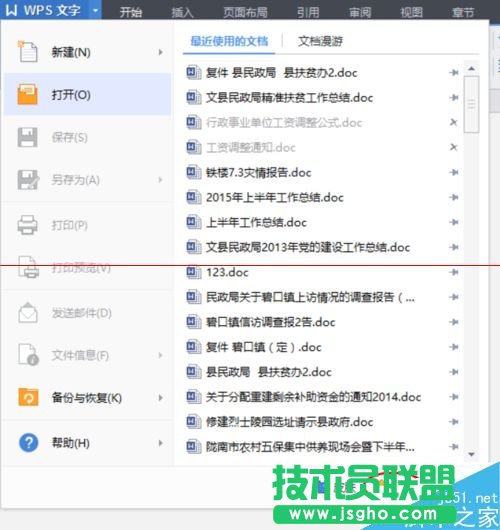The height and width of the screenshot is (530, 500).
Task: Choose 保存(S) from the file menu
Action: point(88,137)
